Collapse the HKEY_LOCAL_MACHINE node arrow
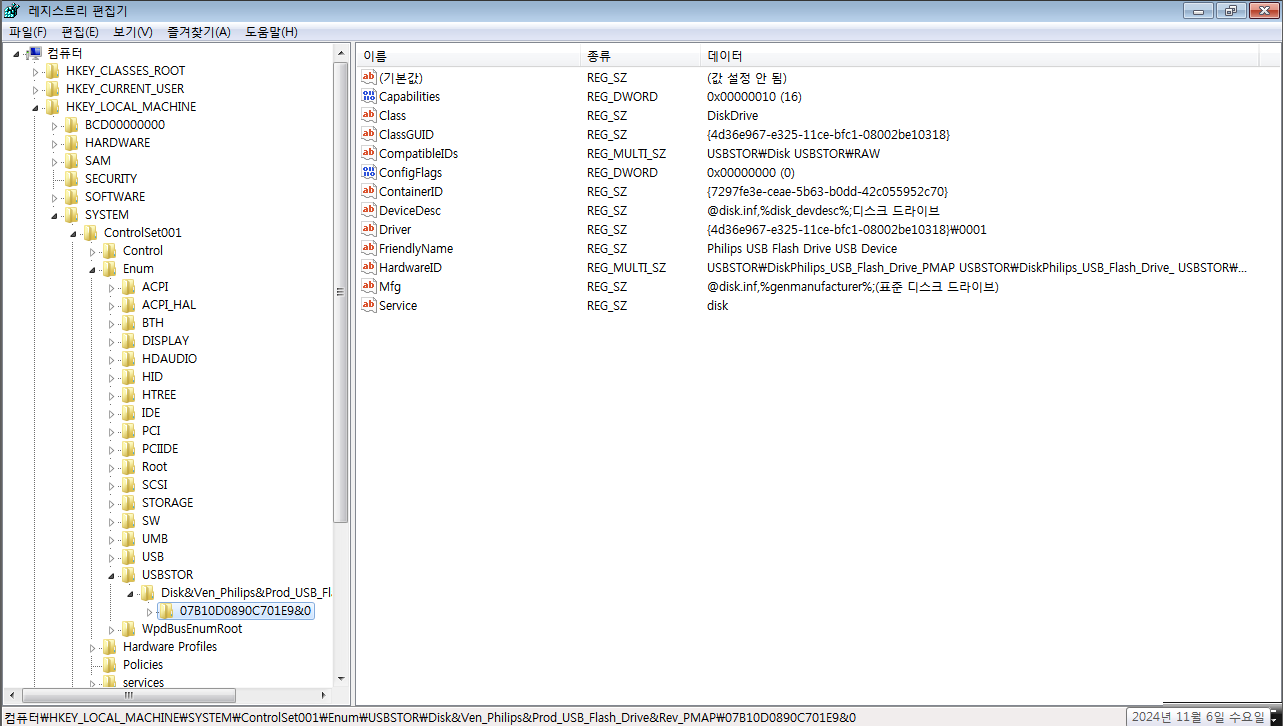The height and width of the screenshot is (726, 1283). point(36,108)
